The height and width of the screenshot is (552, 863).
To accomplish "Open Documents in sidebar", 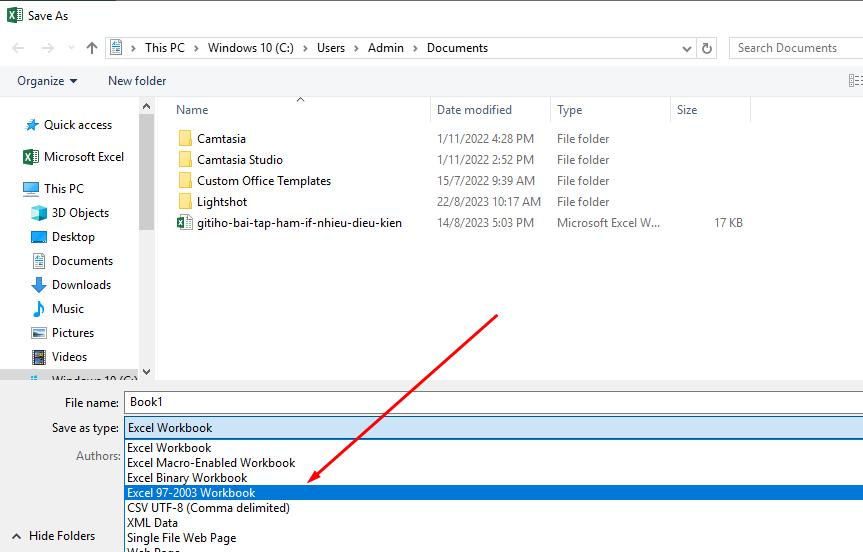I will [82, 261].
